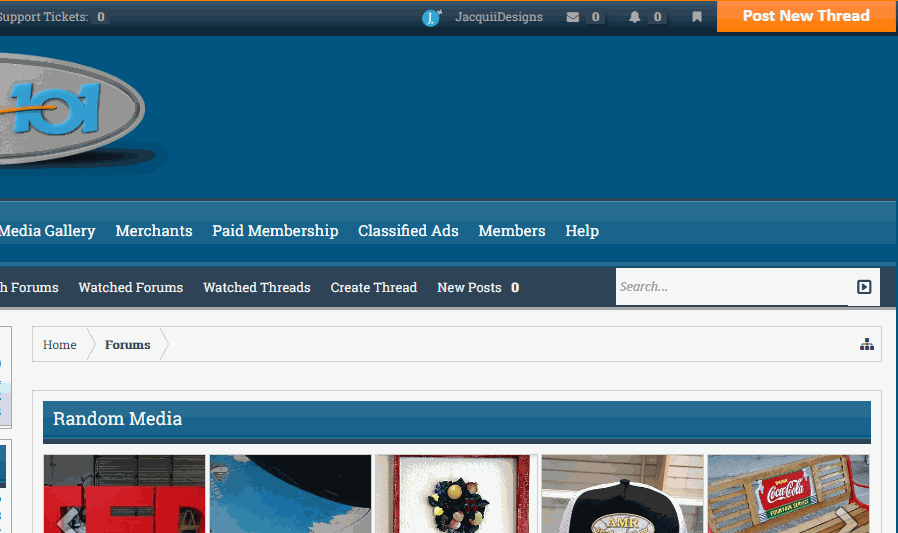This screenshot has width=898, height=533.
Task: Click into the Search field
Action: tap(731, 287)
